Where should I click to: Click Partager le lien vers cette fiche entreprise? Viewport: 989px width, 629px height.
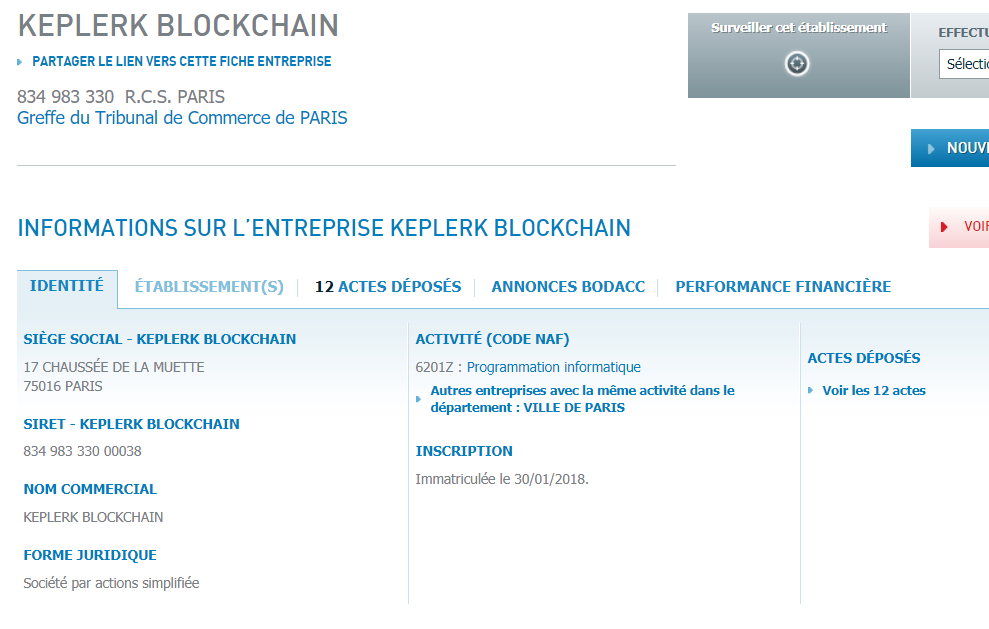(182, 62)
